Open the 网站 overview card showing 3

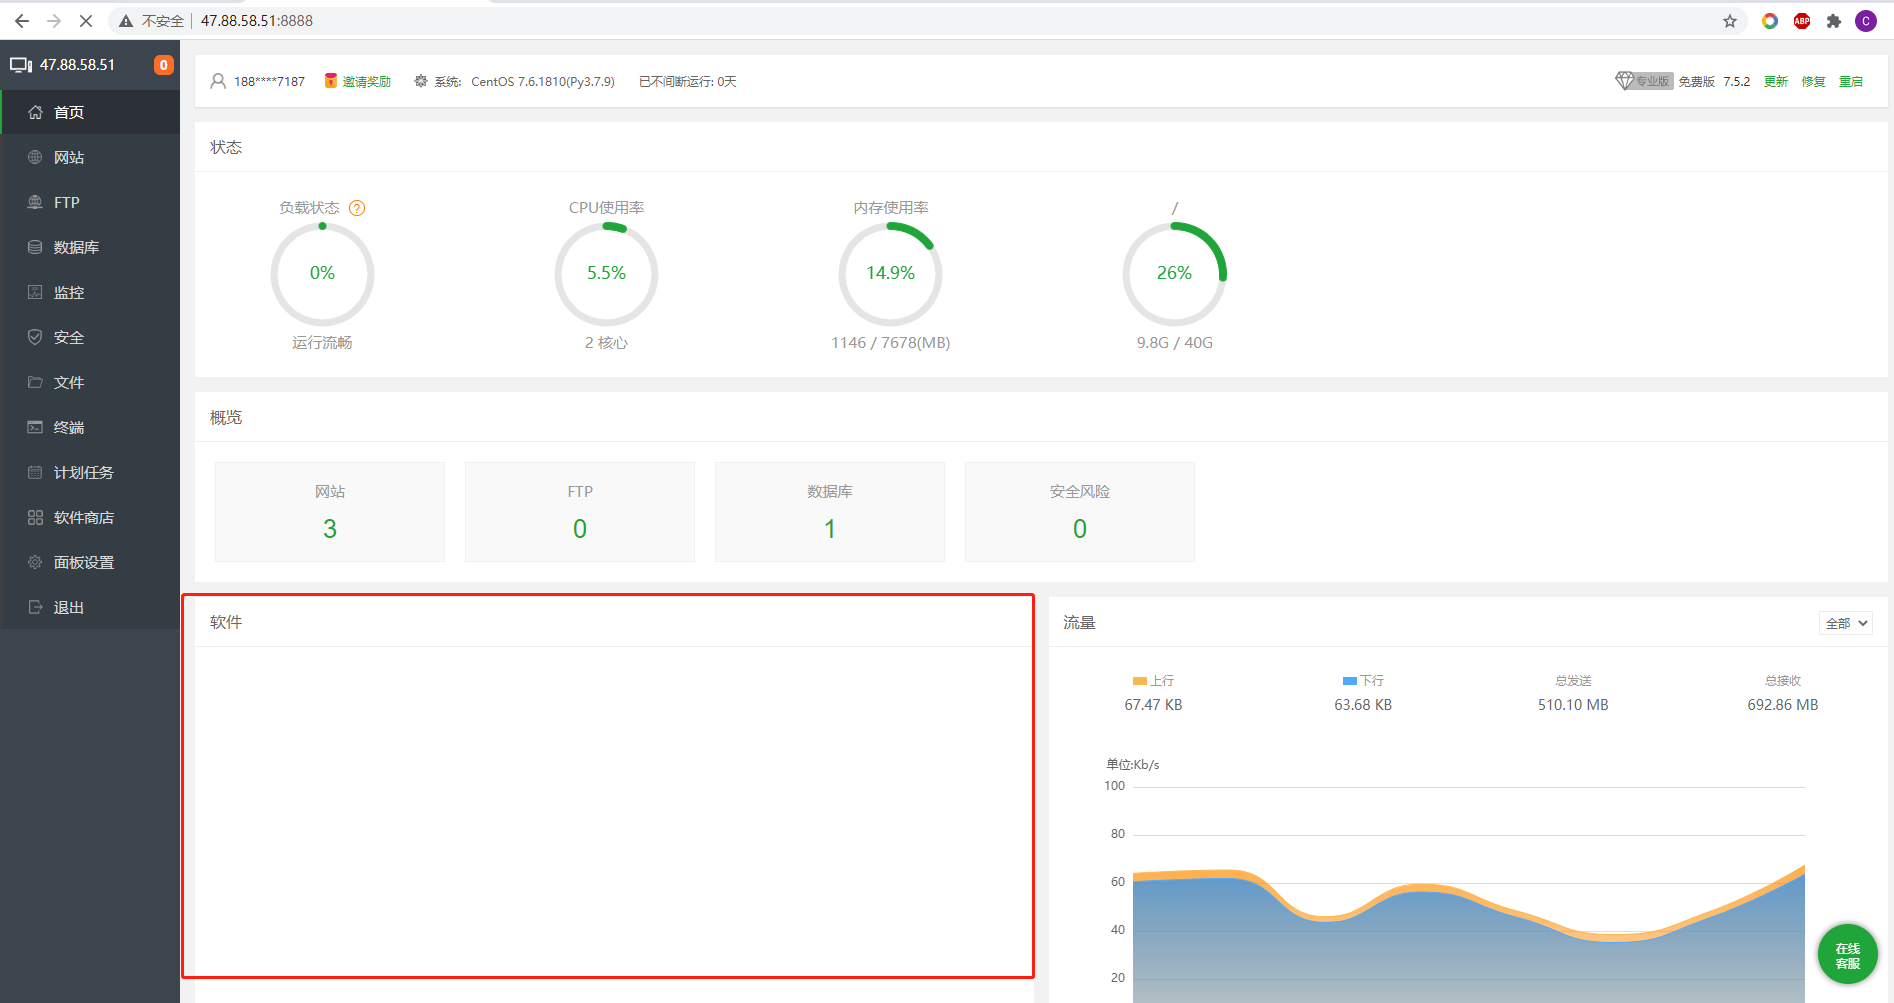click(330, 512)
